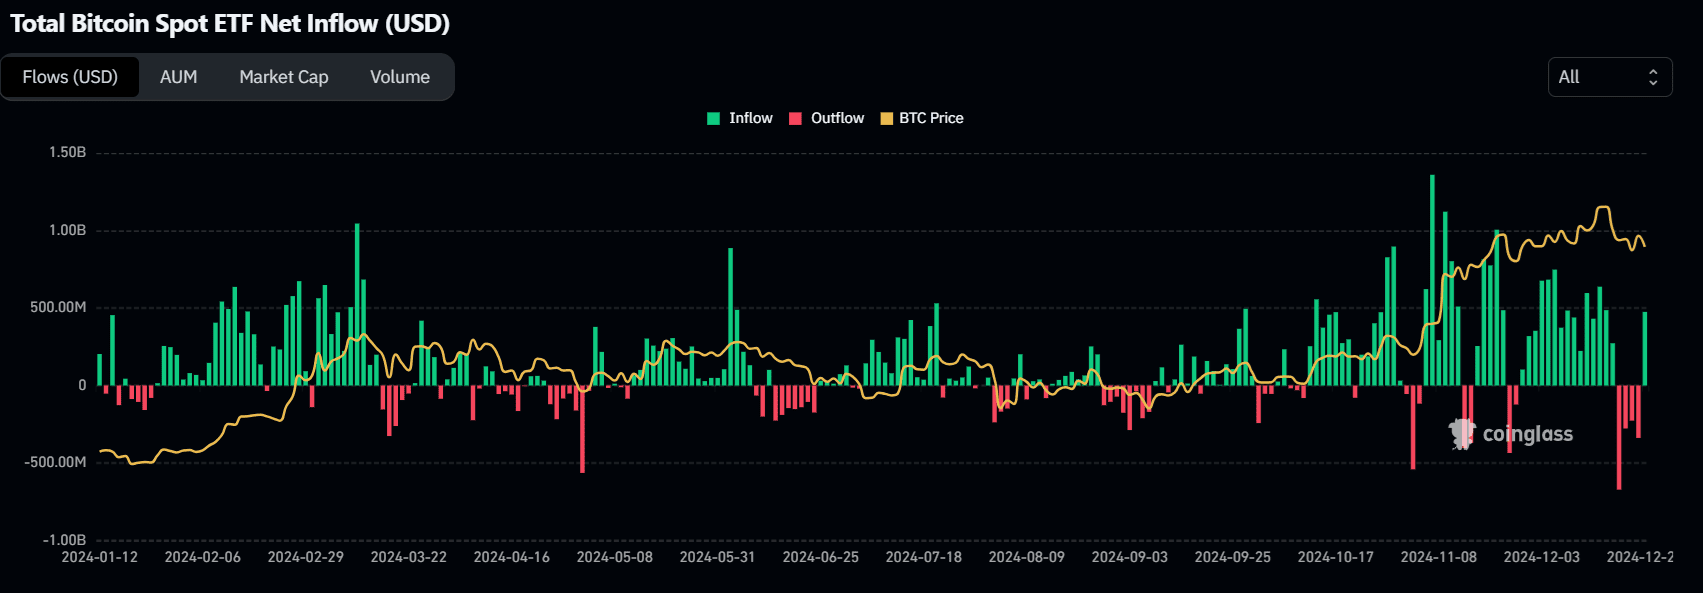Click the green Inflow legend square
Viewport: 1703px width, 593px height.
coord(713,118)
